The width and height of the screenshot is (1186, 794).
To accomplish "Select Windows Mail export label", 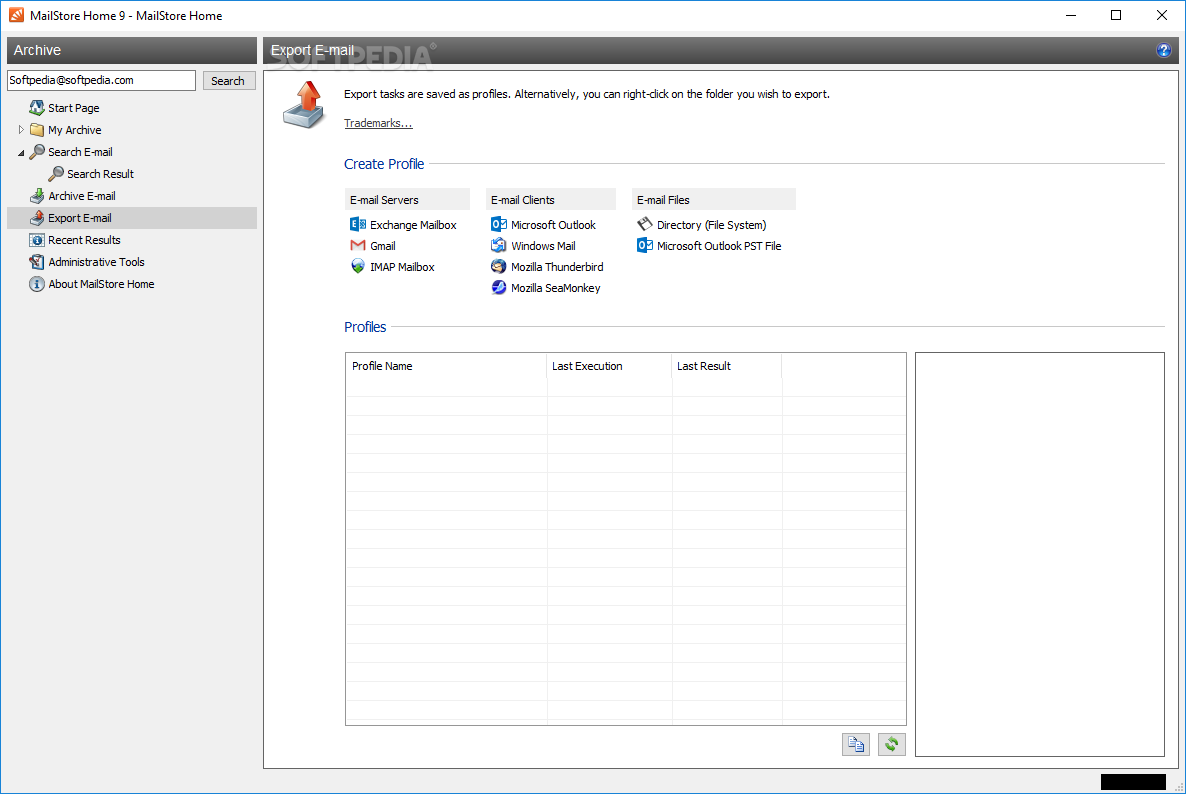I will (x=543, y=246).
